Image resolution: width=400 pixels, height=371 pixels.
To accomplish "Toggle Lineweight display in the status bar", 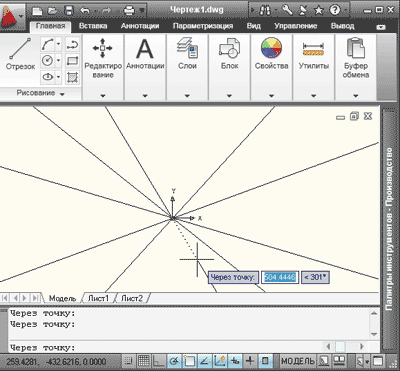I will (250, 361).
